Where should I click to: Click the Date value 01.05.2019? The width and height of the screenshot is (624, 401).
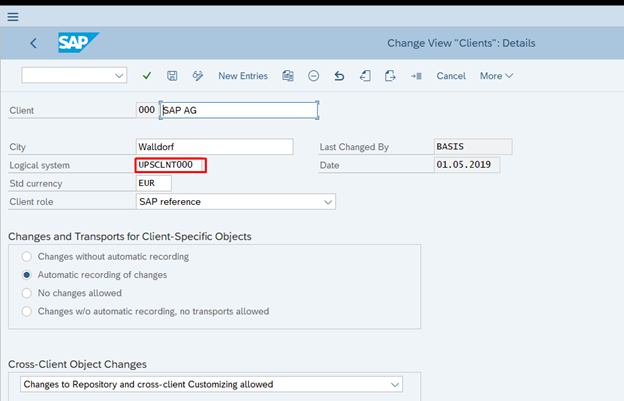pyautogui.click(x=467, y=165)
